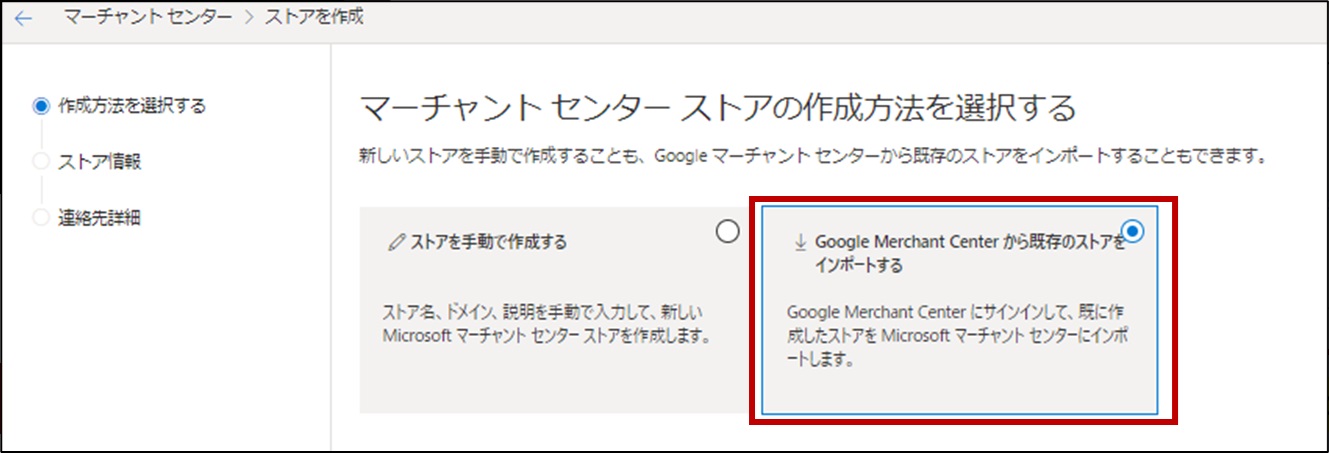The width and height of the screenshot is (1329, 453).
Task: Click the download arrow icon on the import card
Action: click(799, 242)
